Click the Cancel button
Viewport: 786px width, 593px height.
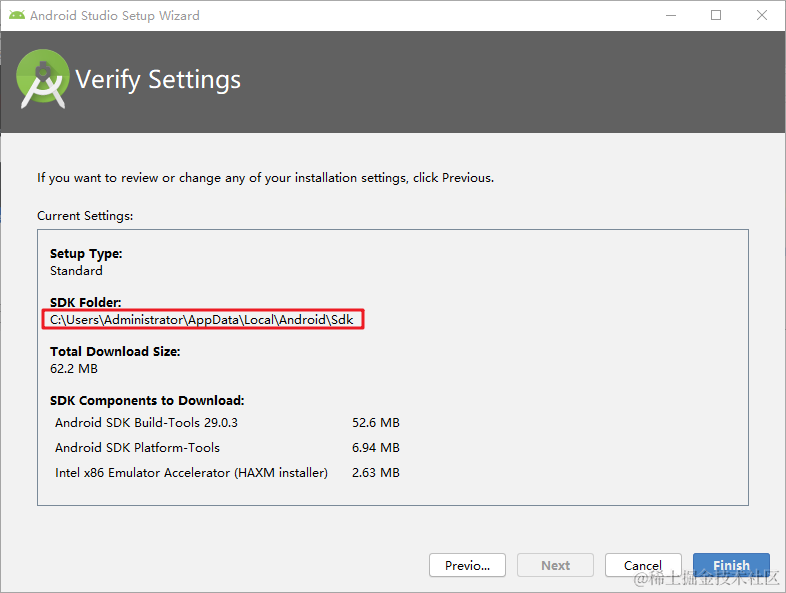643,565
